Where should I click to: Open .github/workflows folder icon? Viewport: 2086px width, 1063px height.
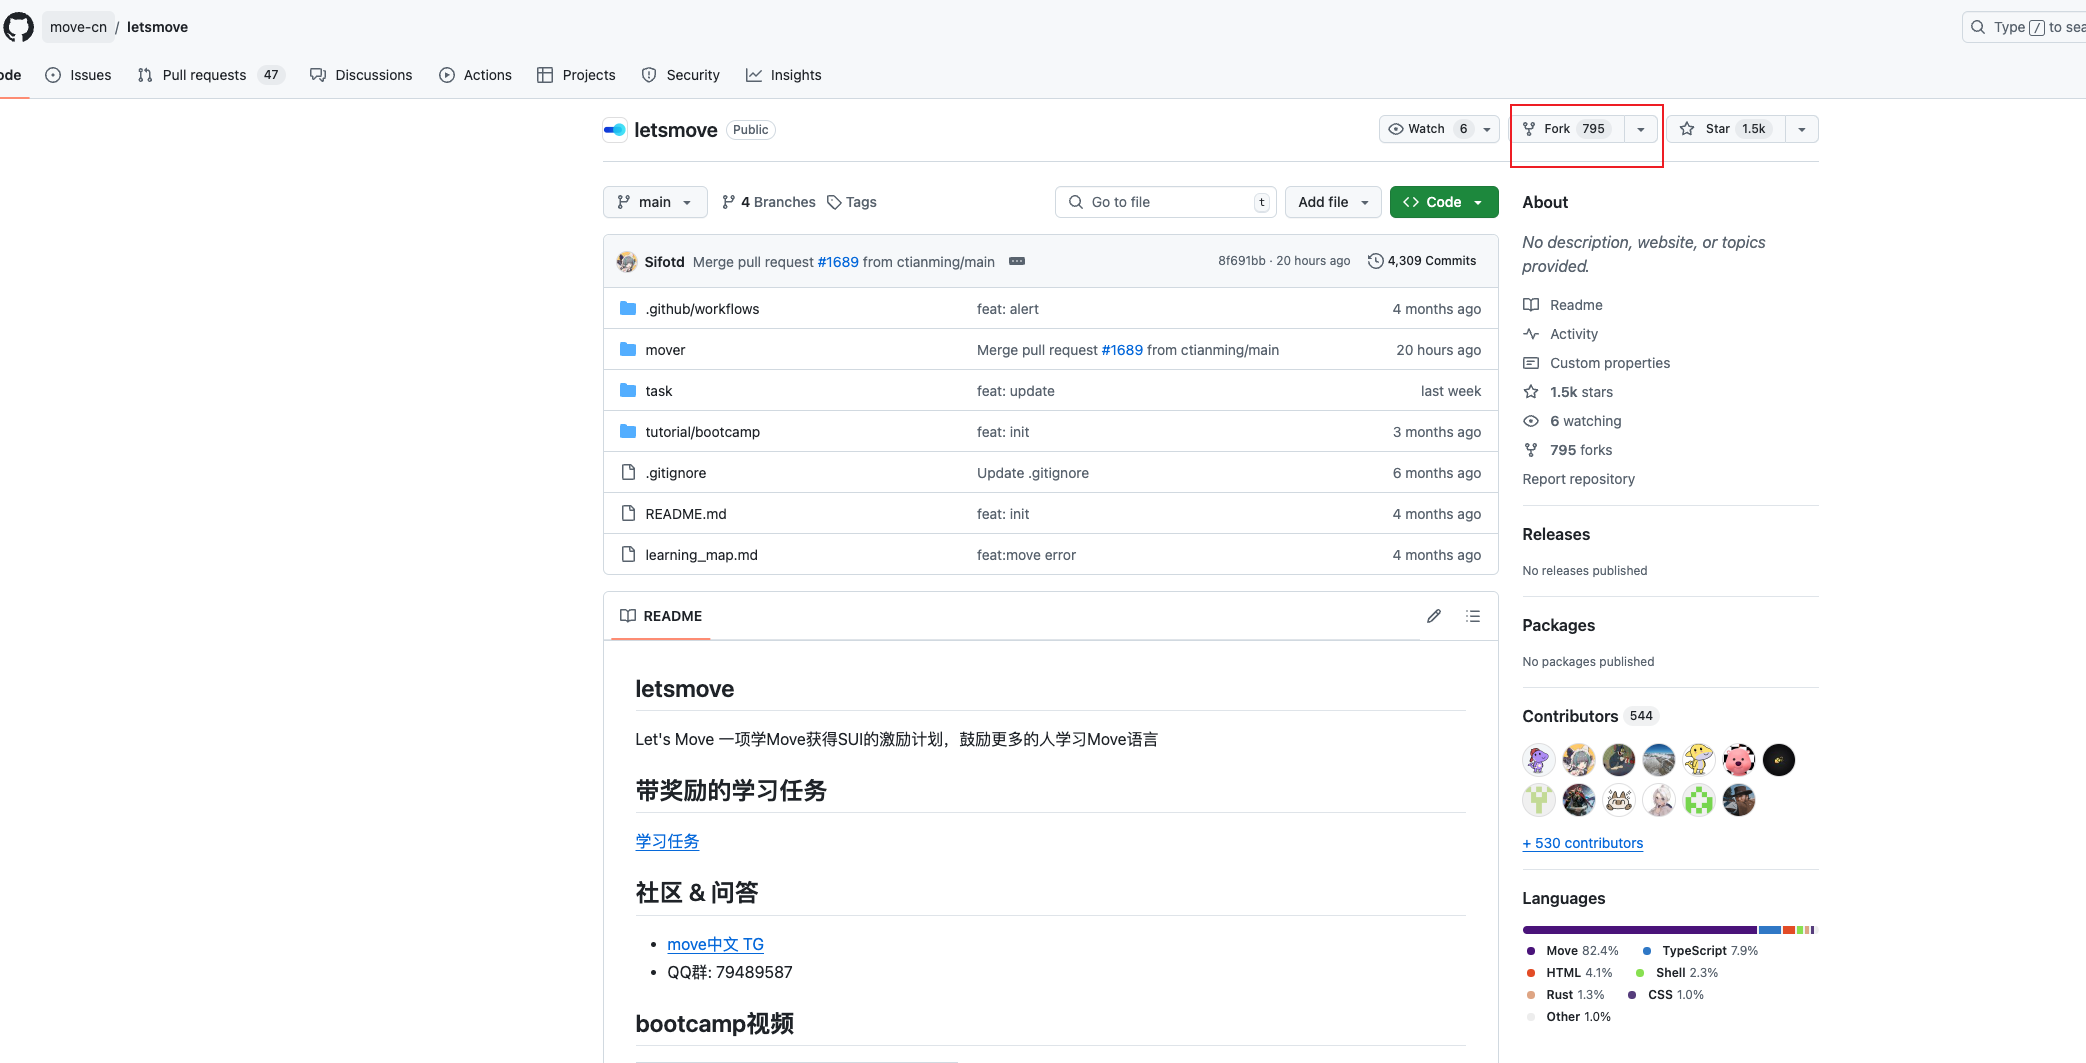(628, 308)
